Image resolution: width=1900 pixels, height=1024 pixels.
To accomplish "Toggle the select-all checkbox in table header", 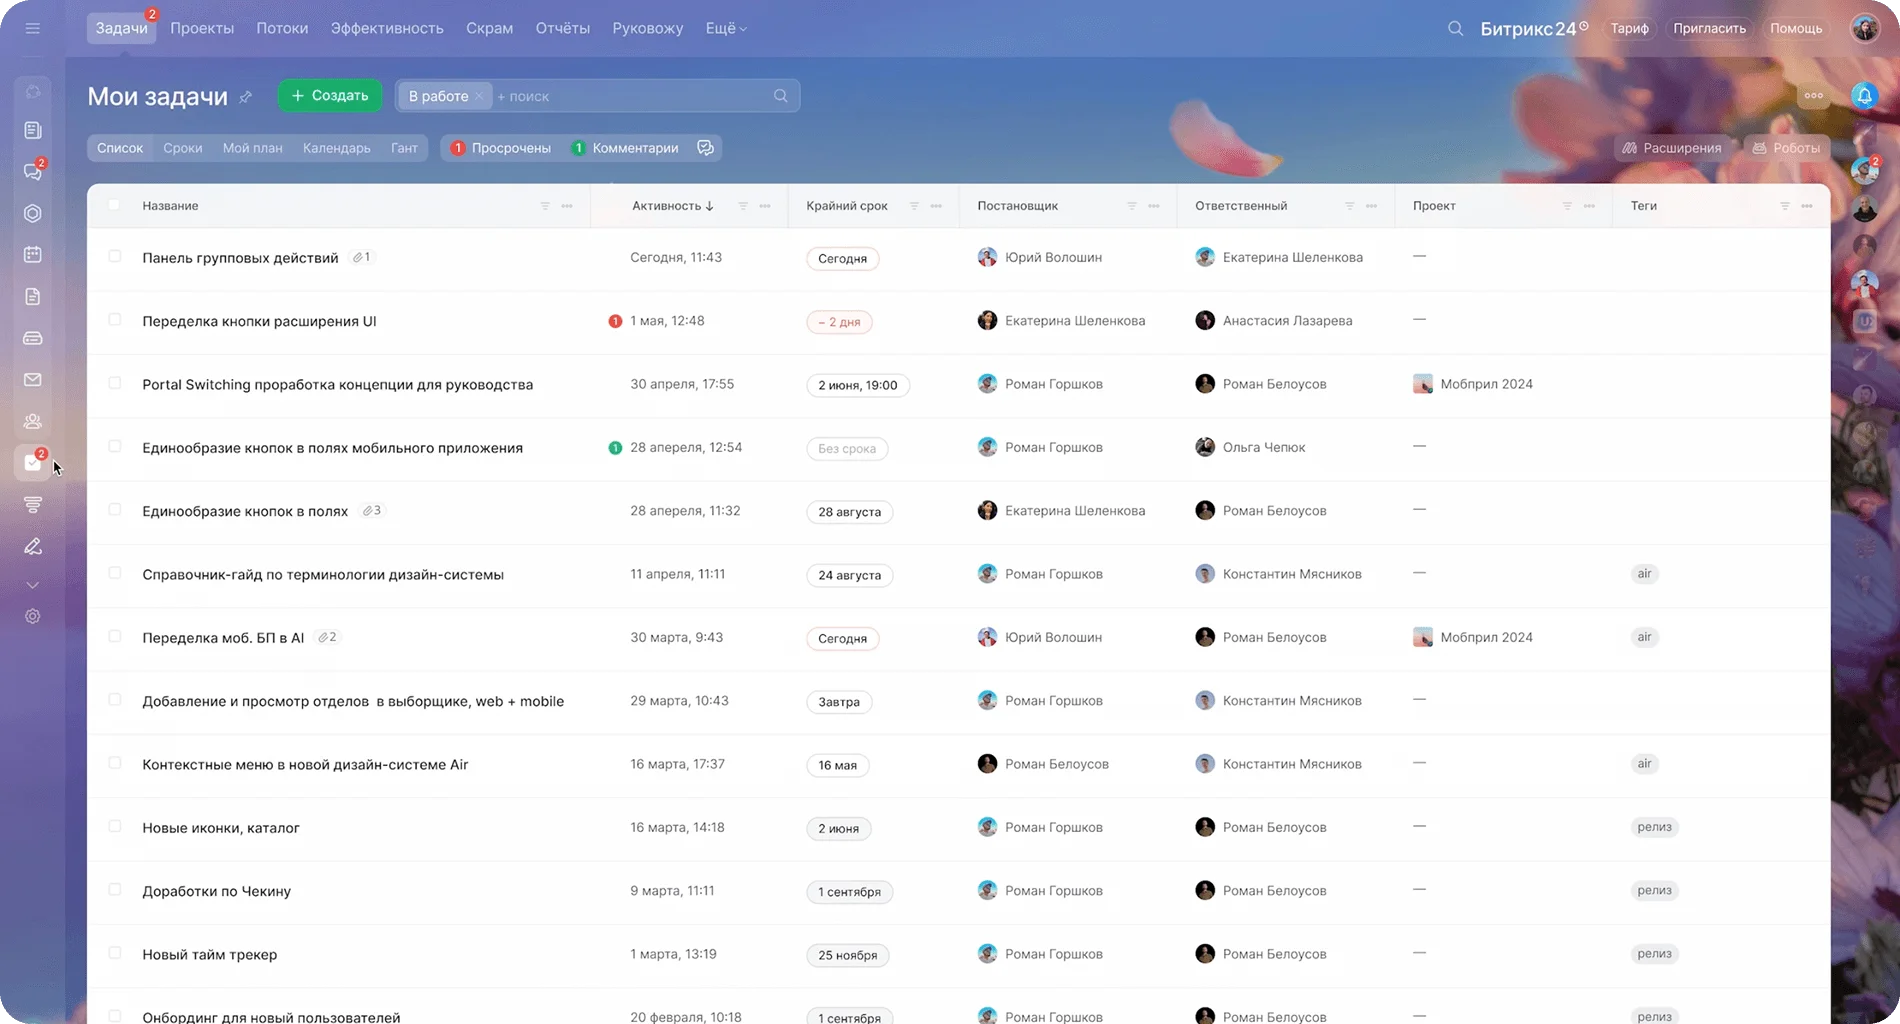I will (x=114, y=205).
